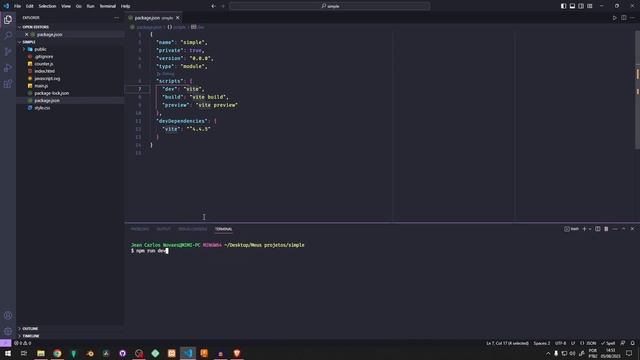Open the Extensions view
Image resolution: width=640 pixels, height=360 pixels.
pyautogui.click(x=8, y=84)
